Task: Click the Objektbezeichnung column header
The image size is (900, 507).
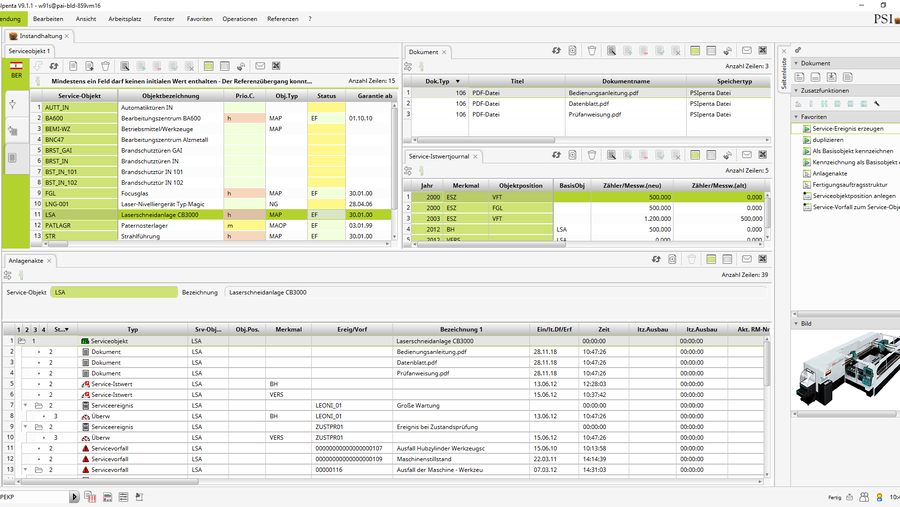Action: (170, 96)
